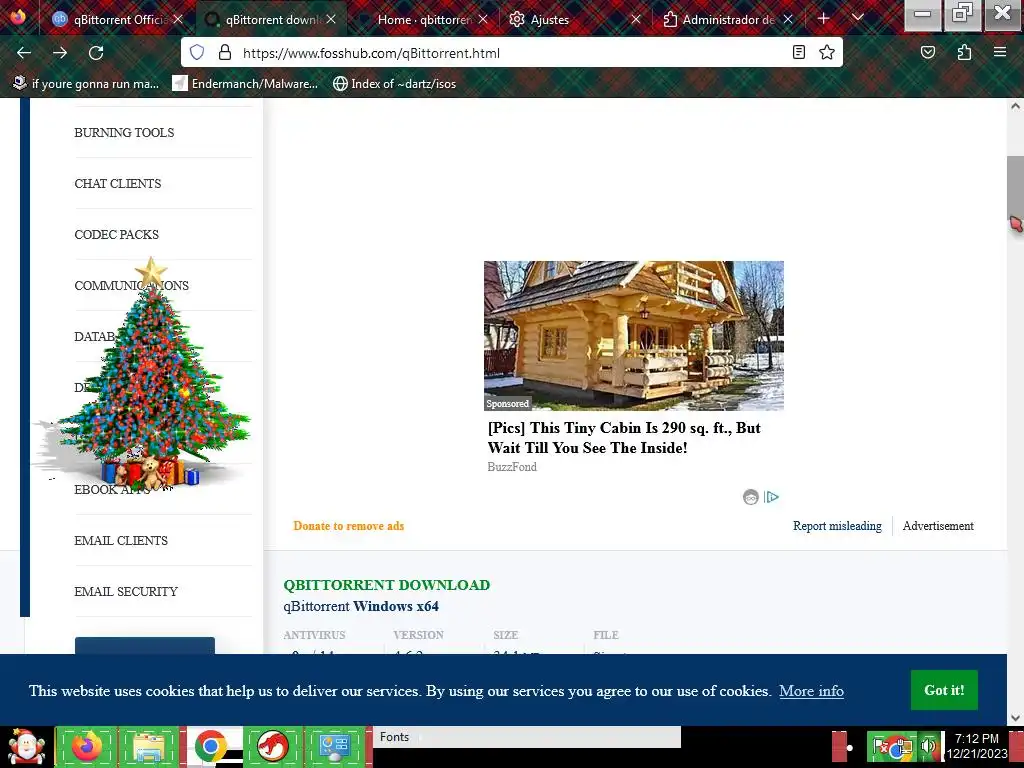Click the QBITTORRENT DOWNLOAD heading
Image resolution: width=1024 pixels, height=768 pixels.
click(387, 585)
